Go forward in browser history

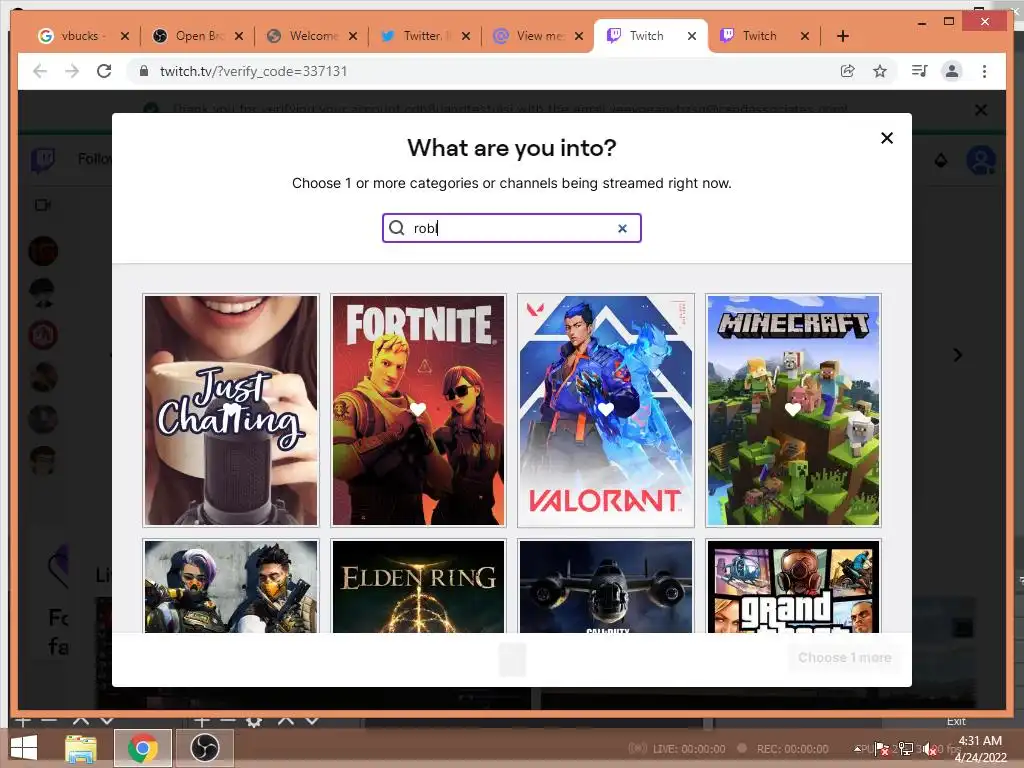(x=72, y=71)
